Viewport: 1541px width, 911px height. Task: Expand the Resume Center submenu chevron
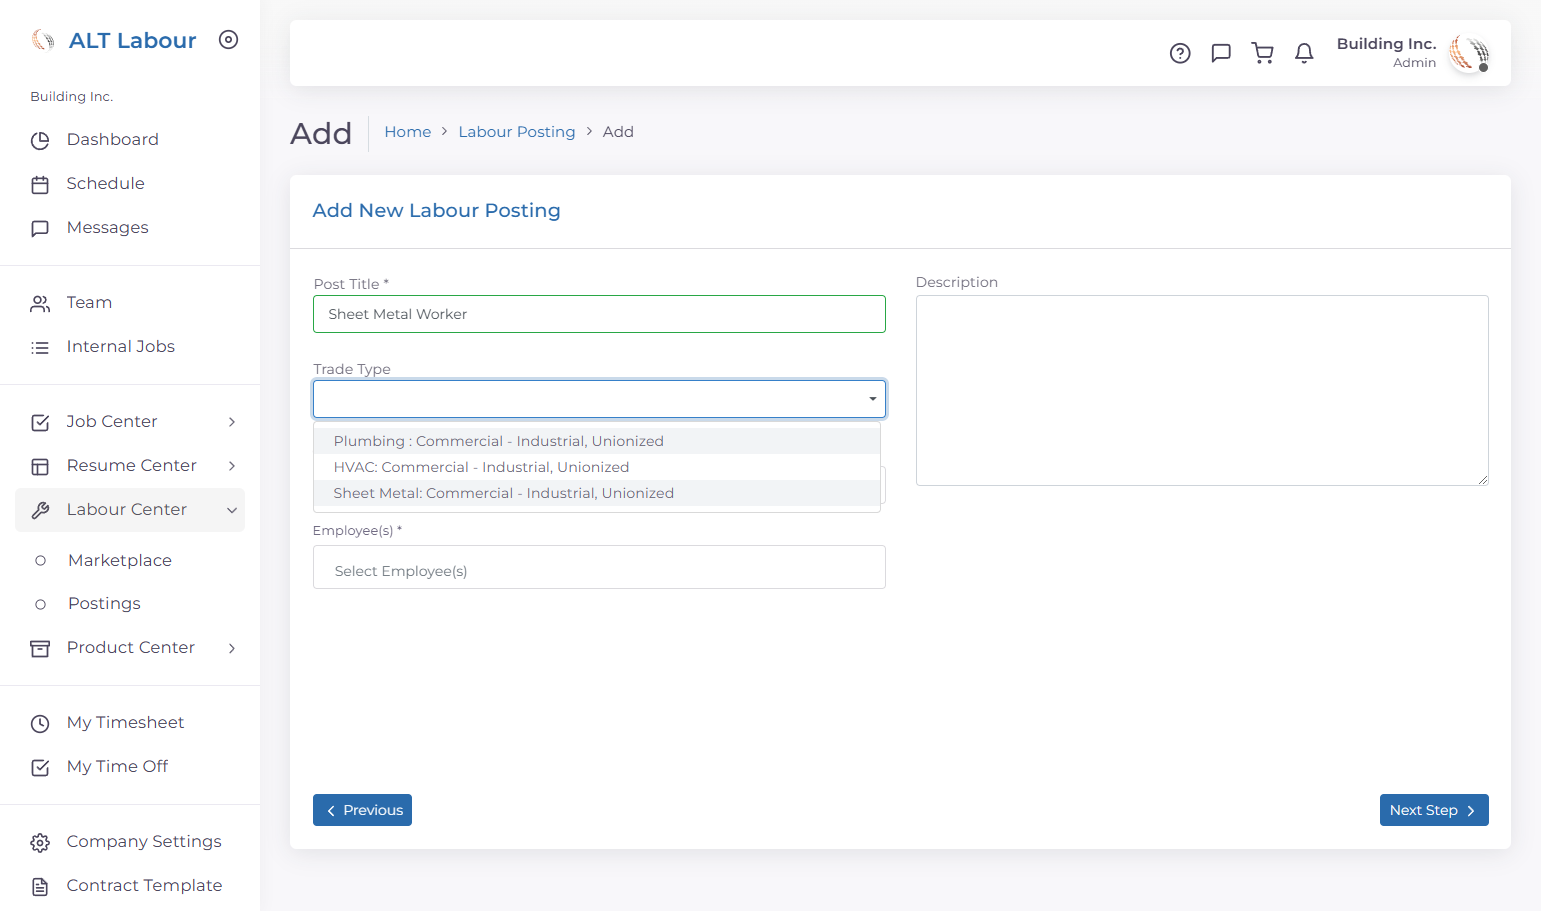click(232, 466)
